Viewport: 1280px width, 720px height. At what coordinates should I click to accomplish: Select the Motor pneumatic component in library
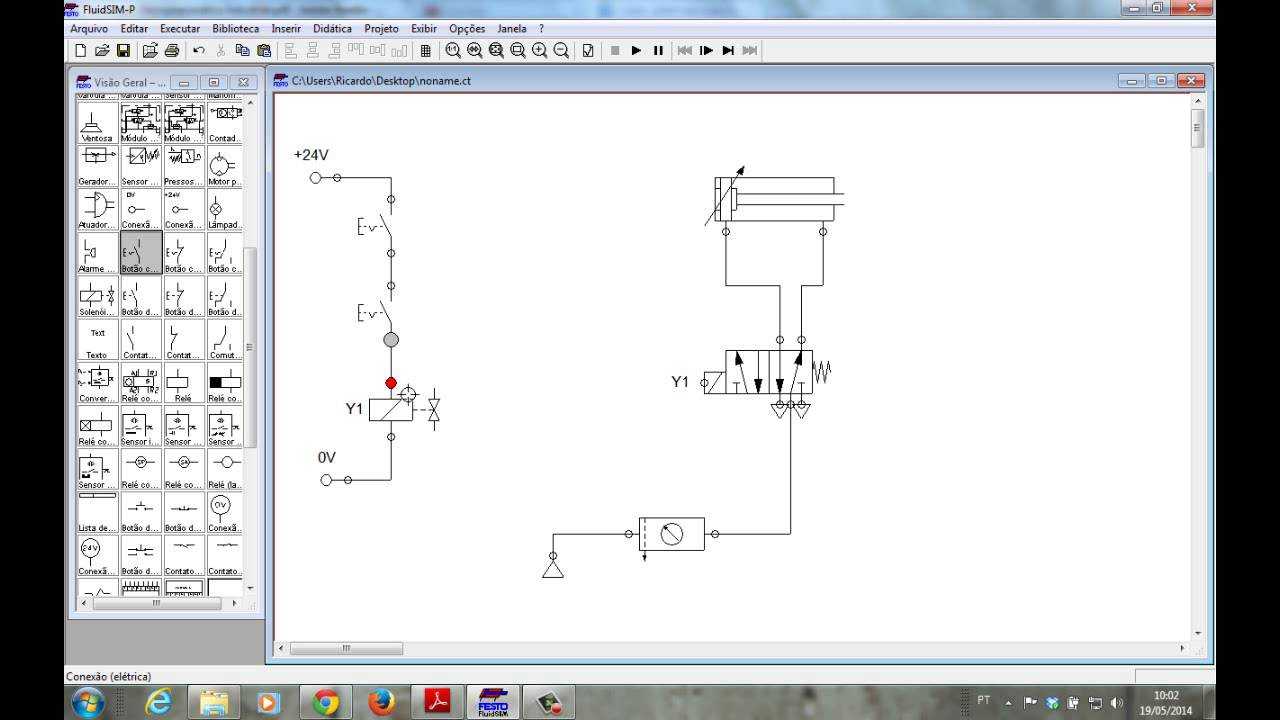(224, 167)
